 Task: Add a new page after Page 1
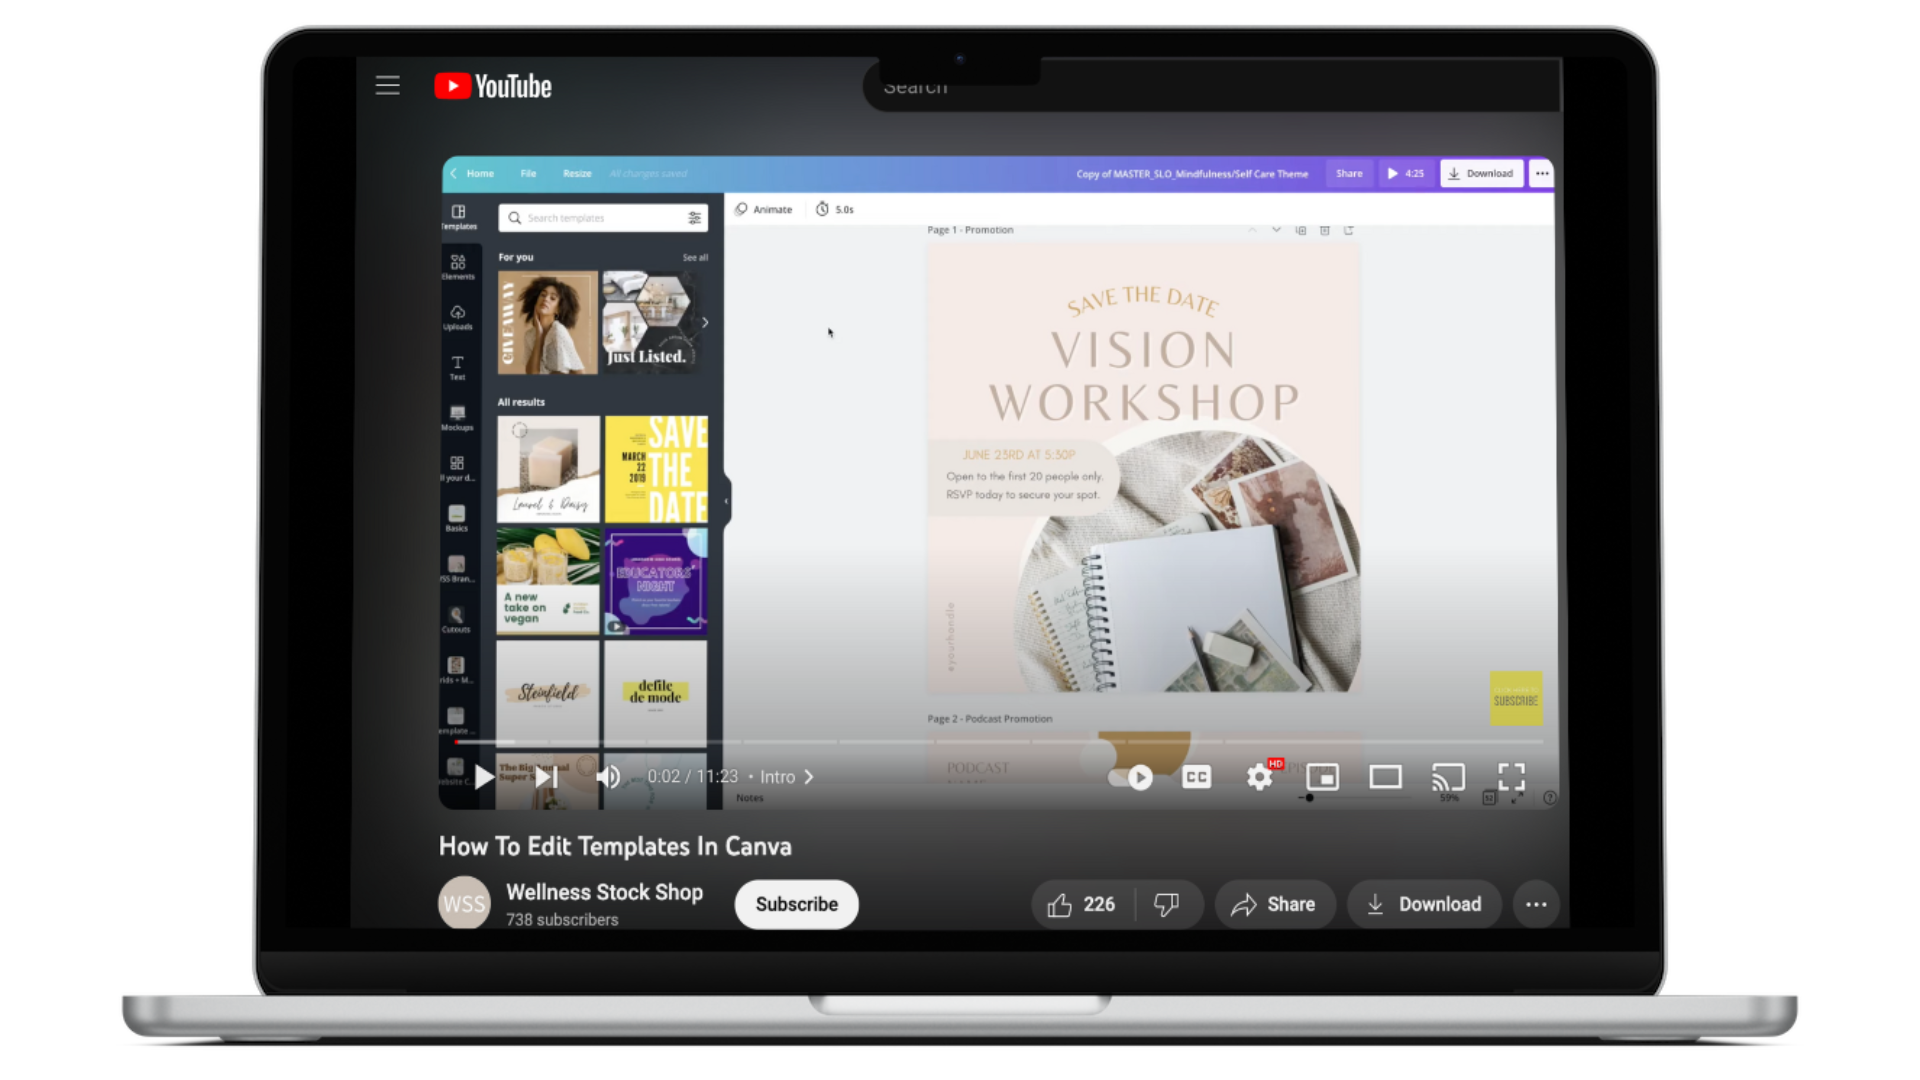1349,230
